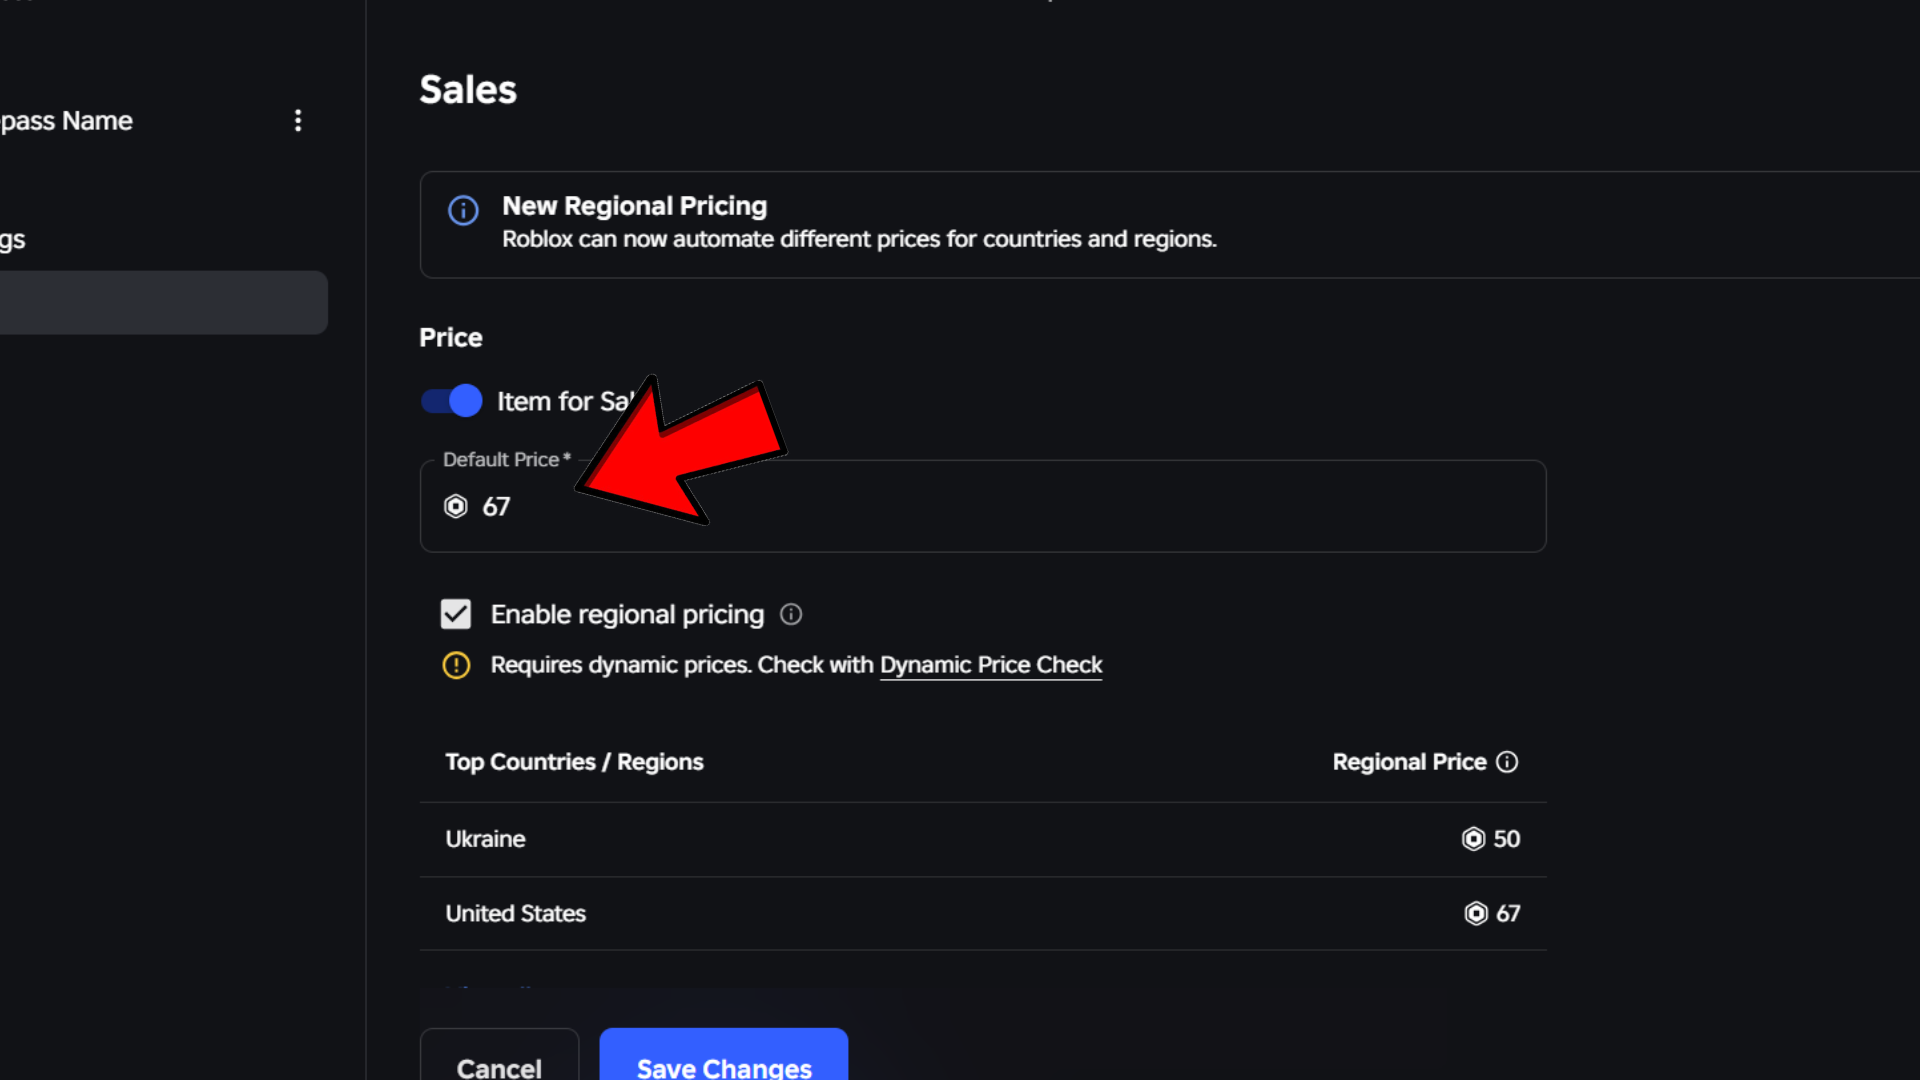
Task: Click the United States regional price row
Action: pyautogui.click(x=900, y=913)
